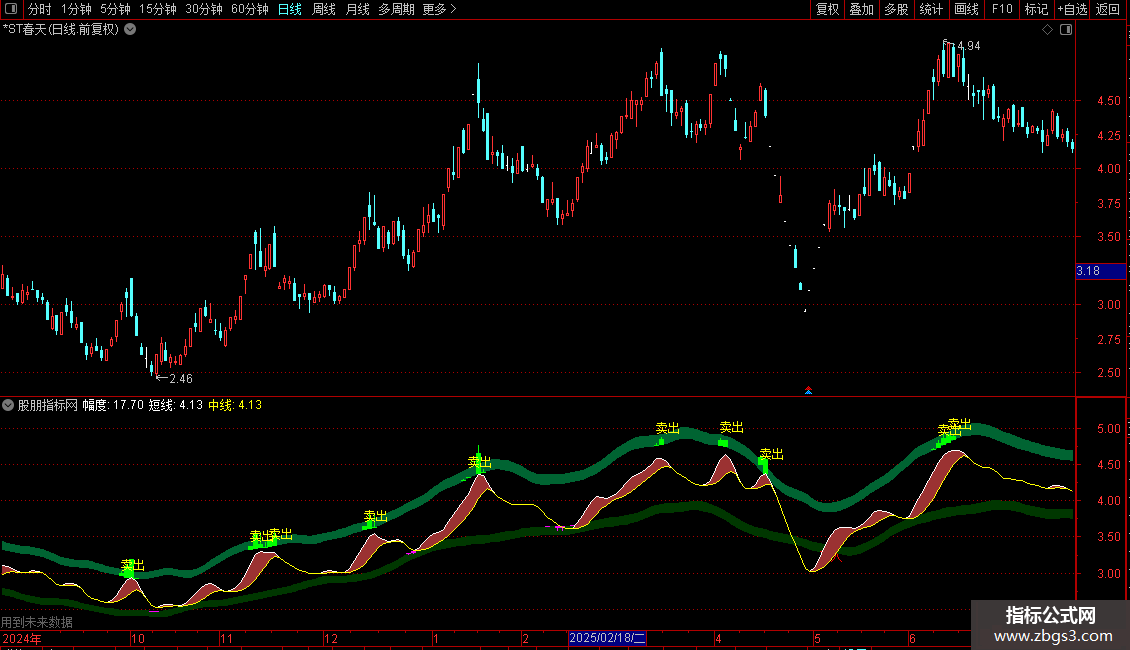
Task: Click month 12 on the time axis
Action: click(x=331, y=638)
